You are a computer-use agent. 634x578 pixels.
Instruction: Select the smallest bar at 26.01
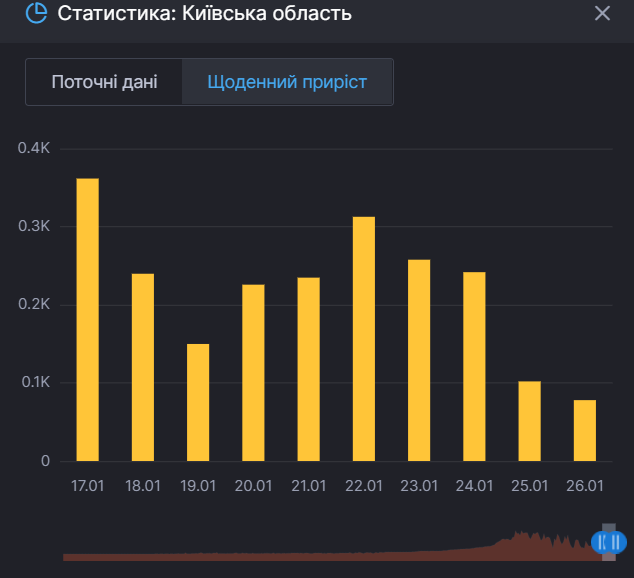(x=585, y=430)
